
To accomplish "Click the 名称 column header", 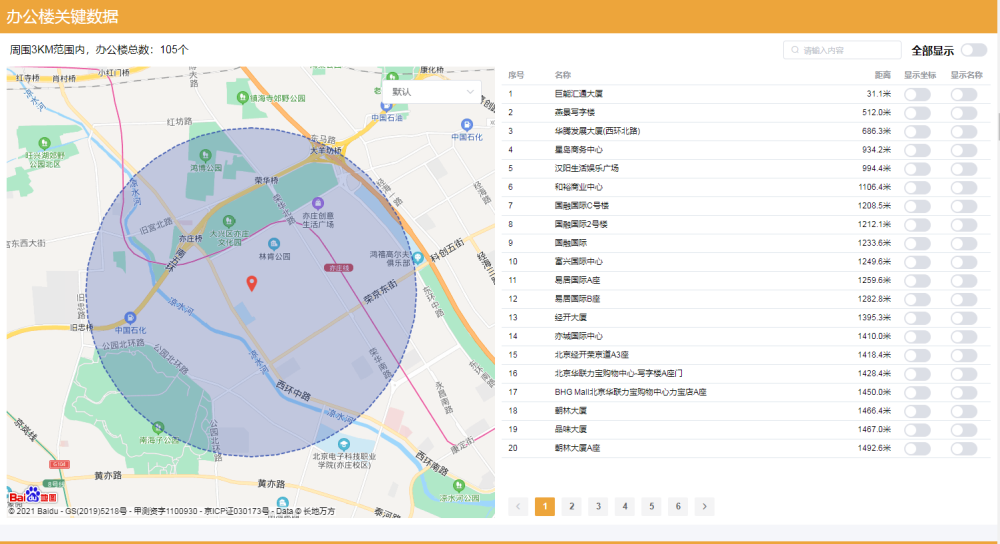I will pos(562,75).
